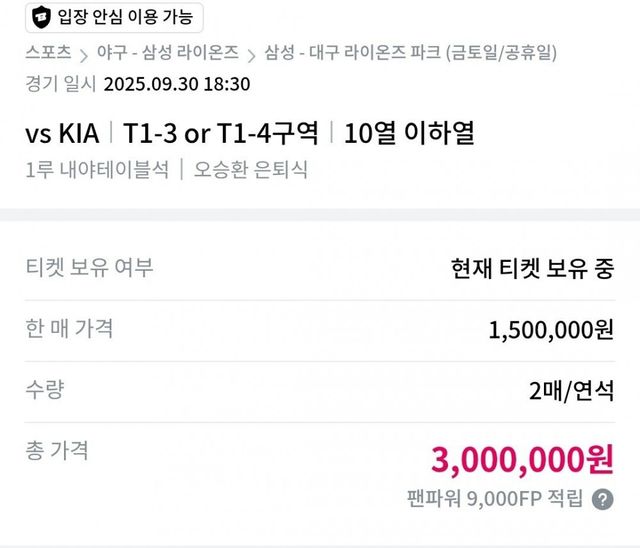Go to 야구 - 삼성 라이온즈 breadcrumb
This screenshot has width=640, height=548.
[x=168, y=53]
